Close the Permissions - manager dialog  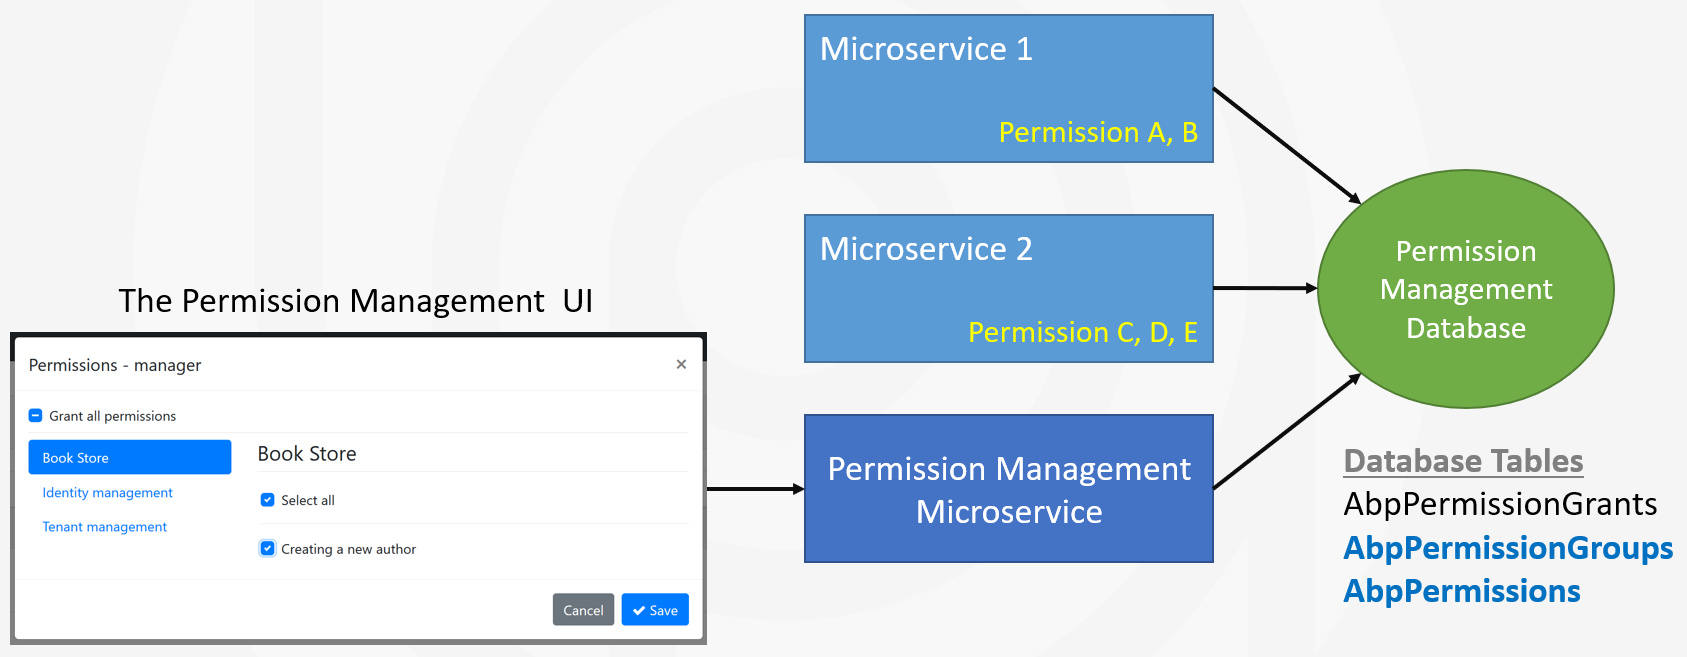pos(681,364)
